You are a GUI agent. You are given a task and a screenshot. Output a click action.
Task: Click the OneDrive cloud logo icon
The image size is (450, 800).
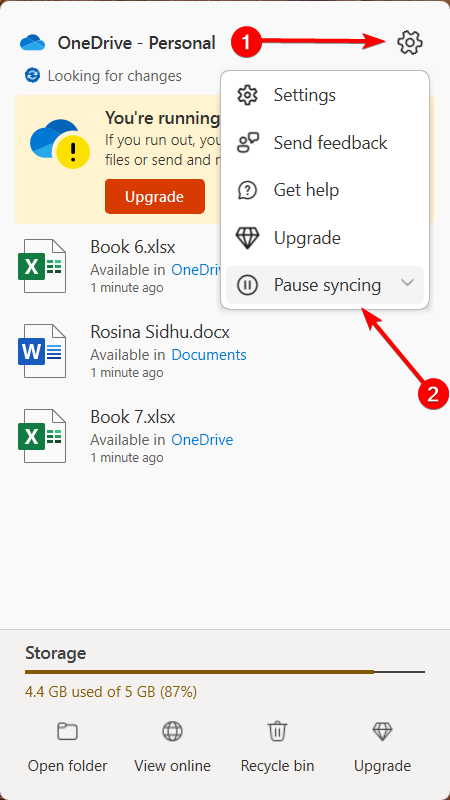click(x=33, y=43)
